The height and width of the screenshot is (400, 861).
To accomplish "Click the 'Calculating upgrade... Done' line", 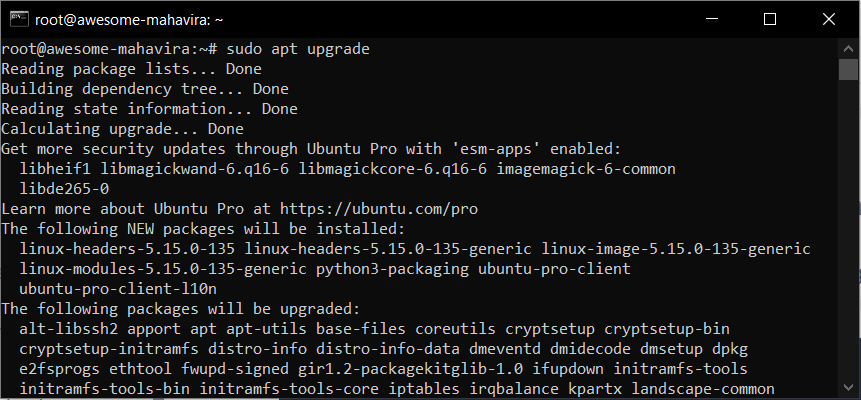I will (x=122, y=130).
